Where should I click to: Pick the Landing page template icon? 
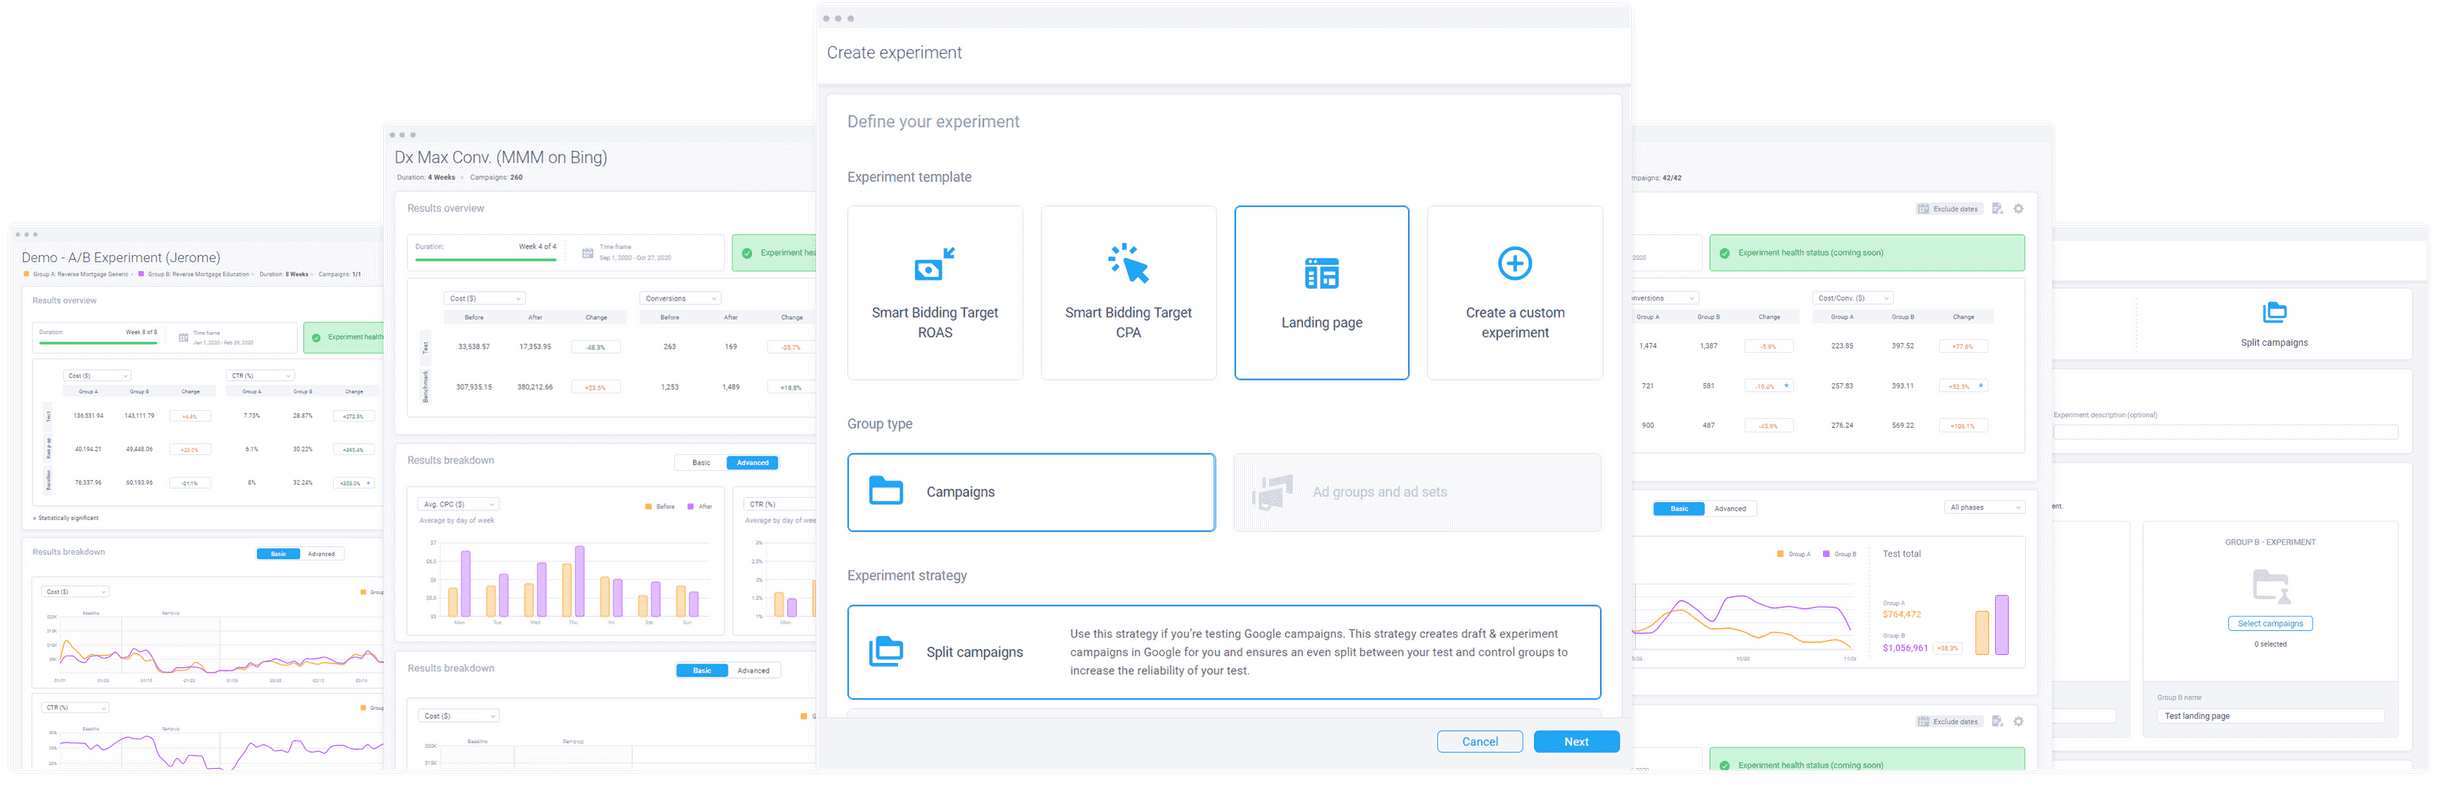(x=1321, y=273)
